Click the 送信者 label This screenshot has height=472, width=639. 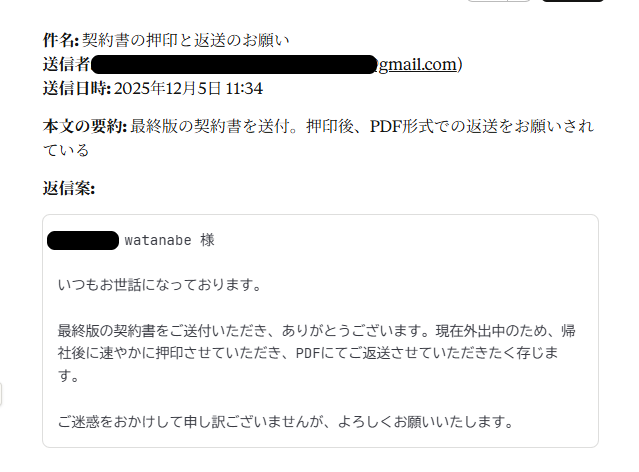[x=66, y=64]
